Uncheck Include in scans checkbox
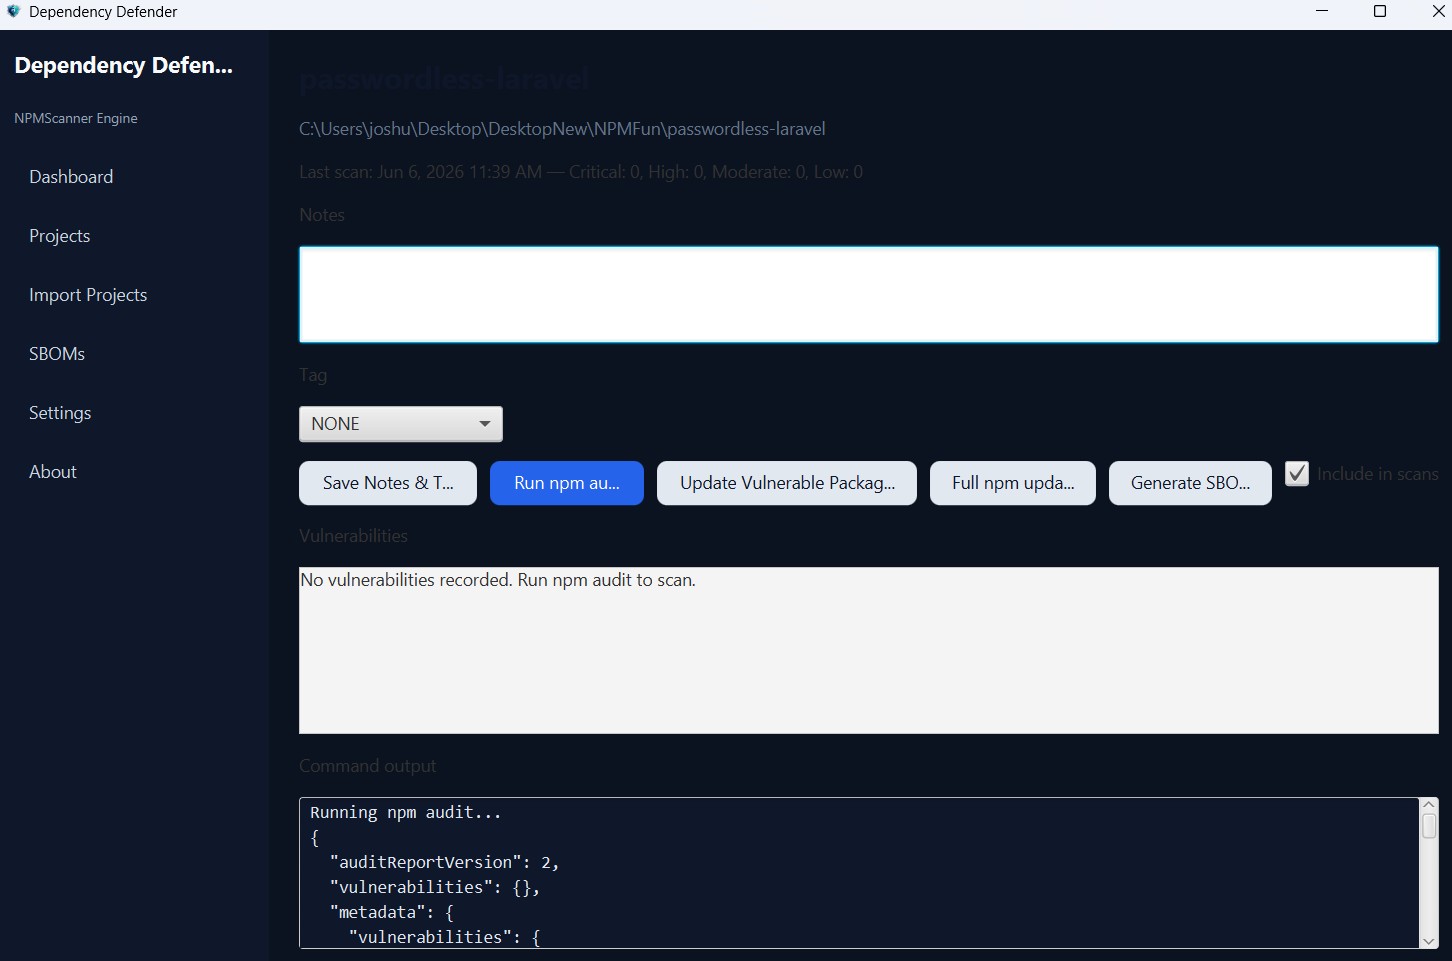The height and width of the screenshot is (961, 1452). [1297, 474]
